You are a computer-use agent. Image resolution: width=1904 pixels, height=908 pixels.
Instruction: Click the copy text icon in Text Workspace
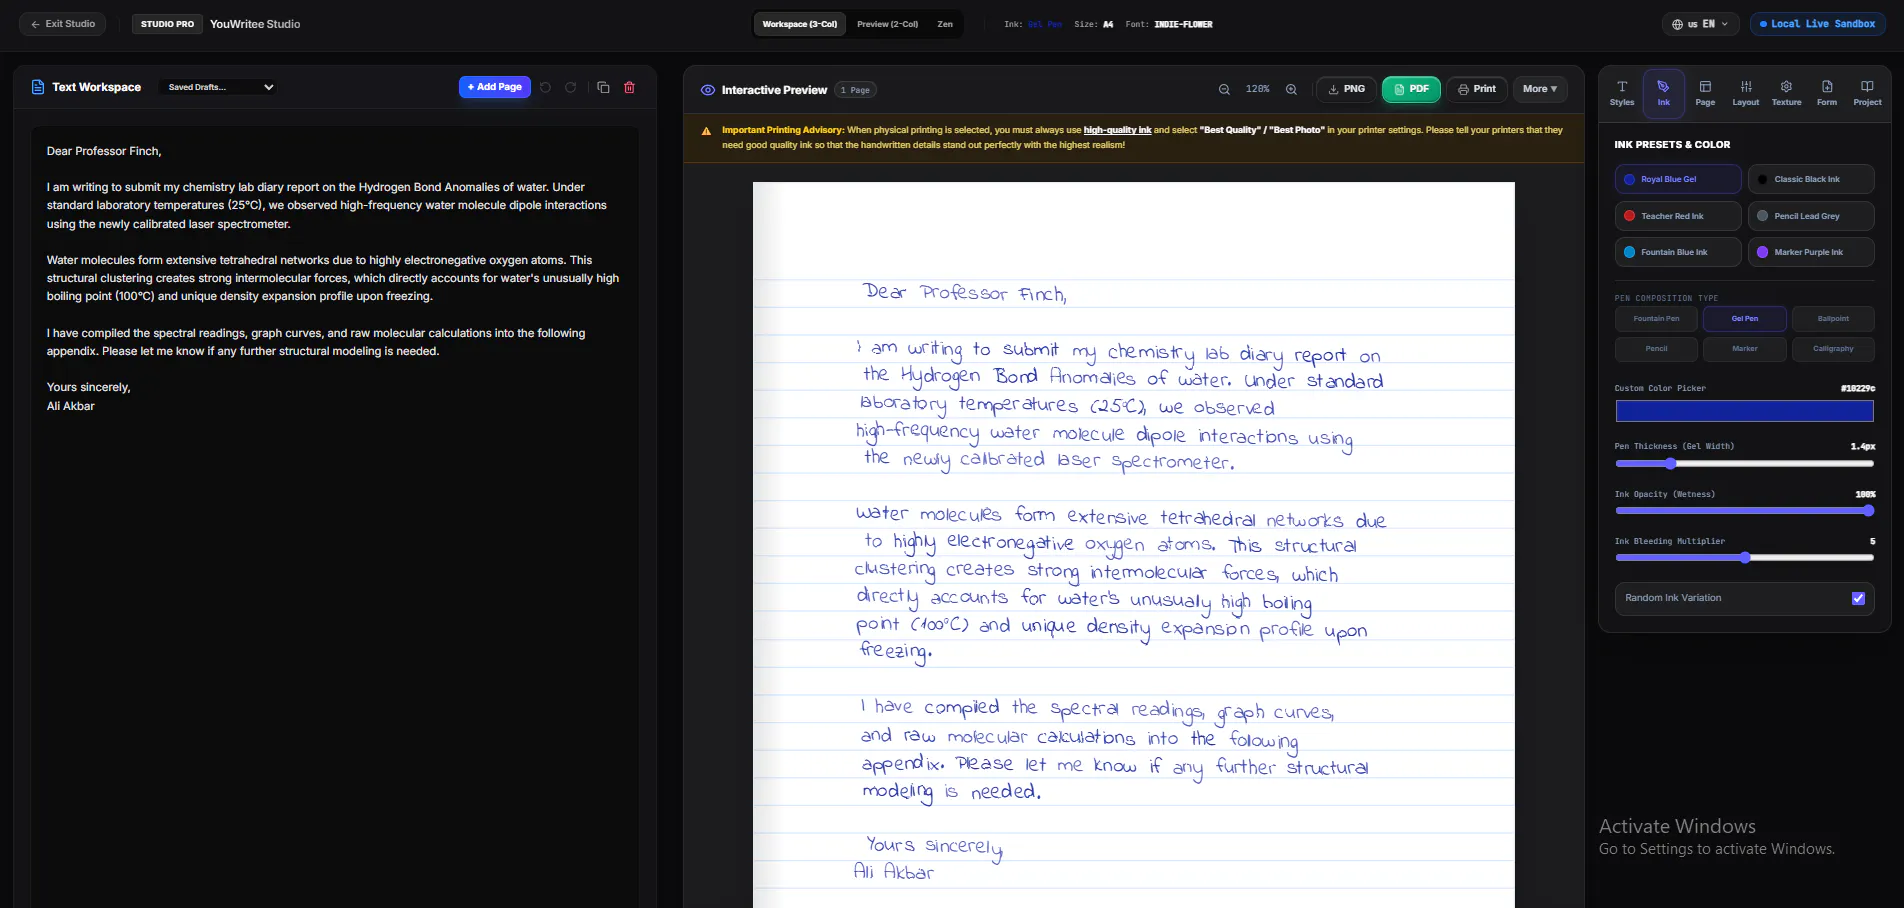(603, 87)
